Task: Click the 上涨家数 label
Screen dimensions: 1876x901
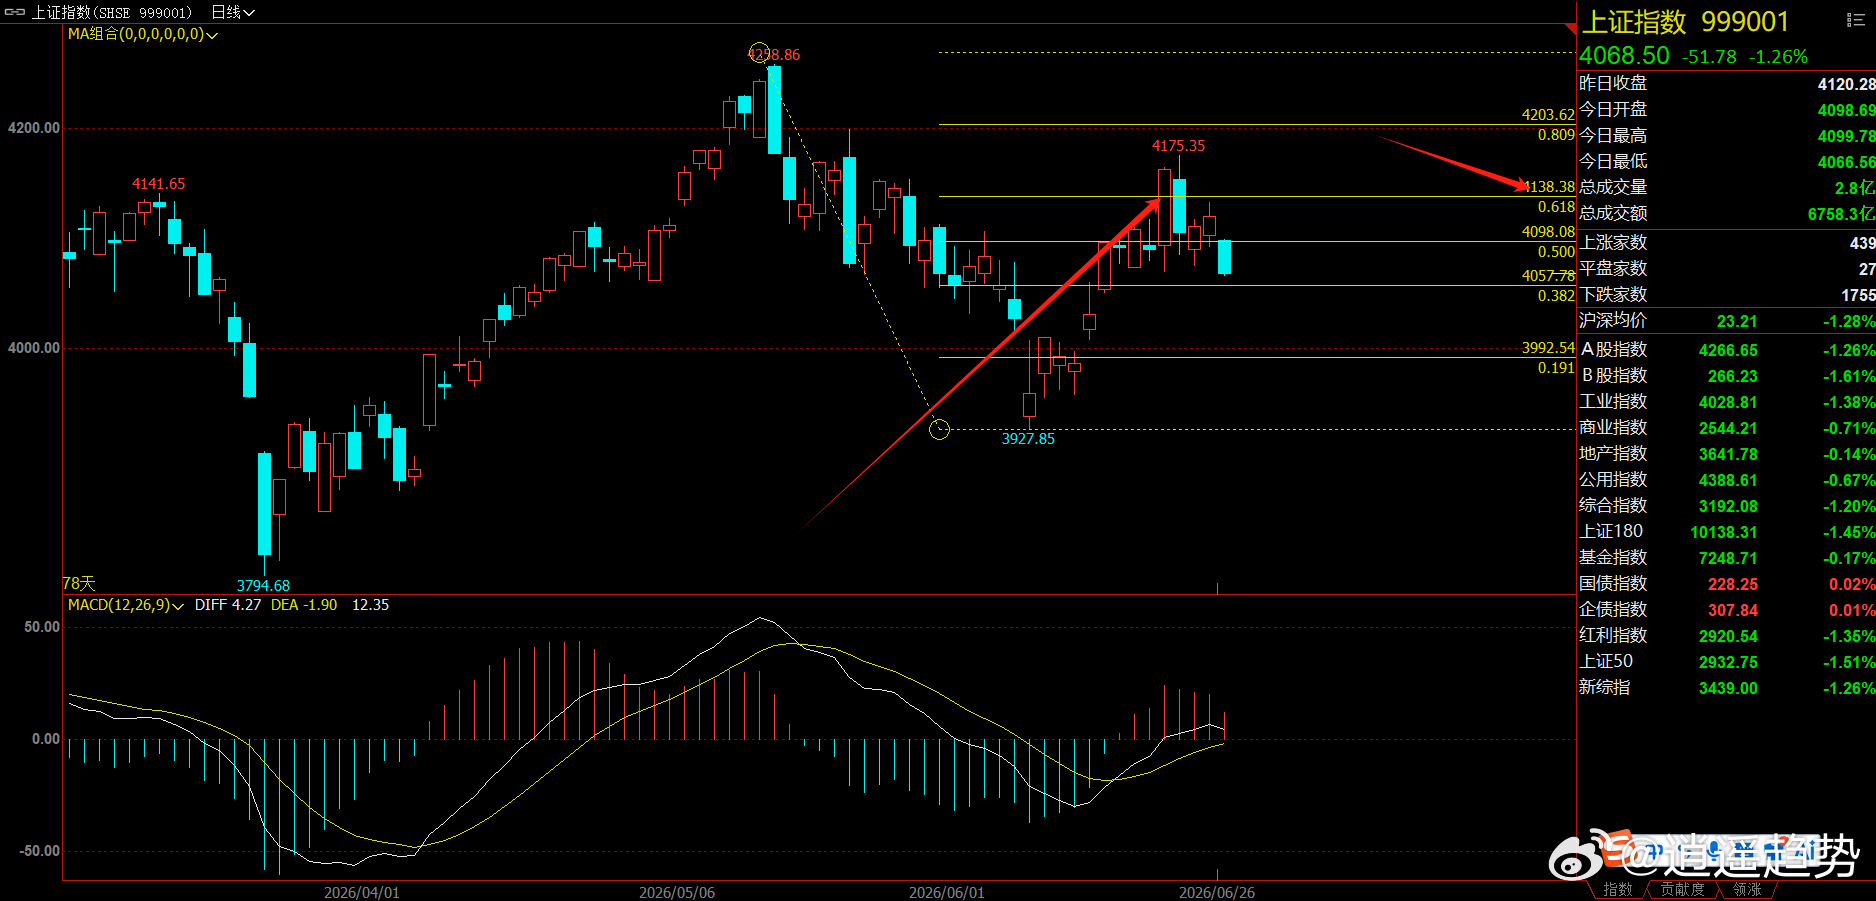Action: pyautogui.click(x=1613, y=243)
